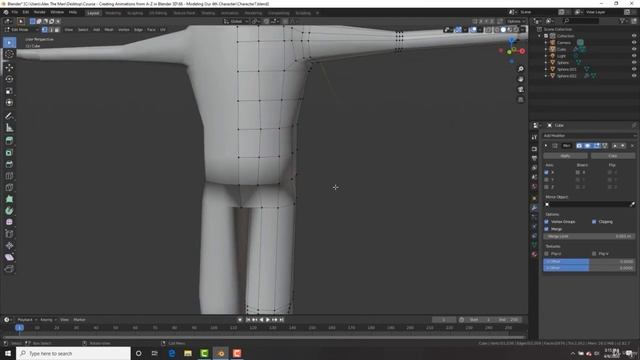Open the Global transform orientation dropdown
This screenshot has width=640, height=360.
coord(236,21)
